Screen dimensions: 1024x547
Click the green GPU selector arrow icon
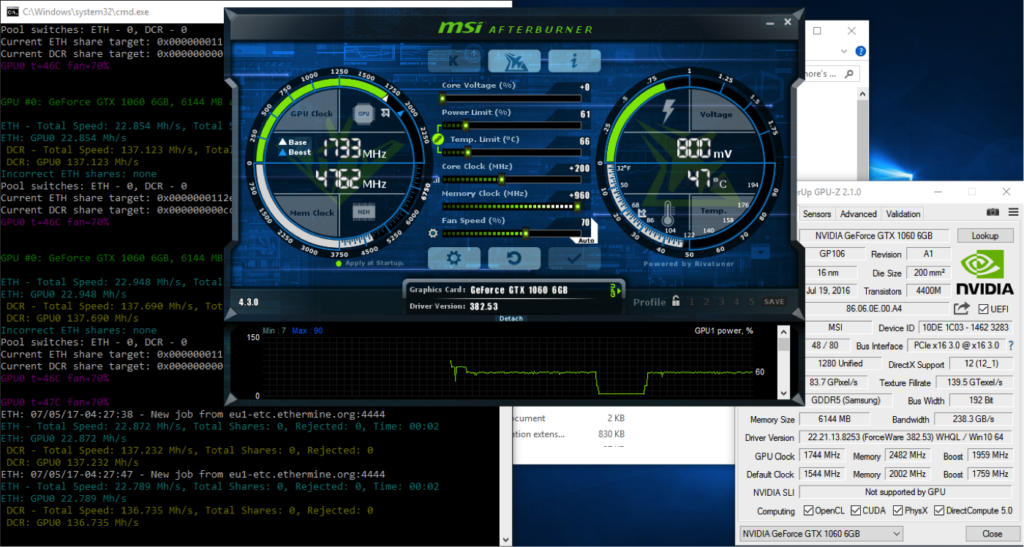pyautogui.click(x=615, y=290)
